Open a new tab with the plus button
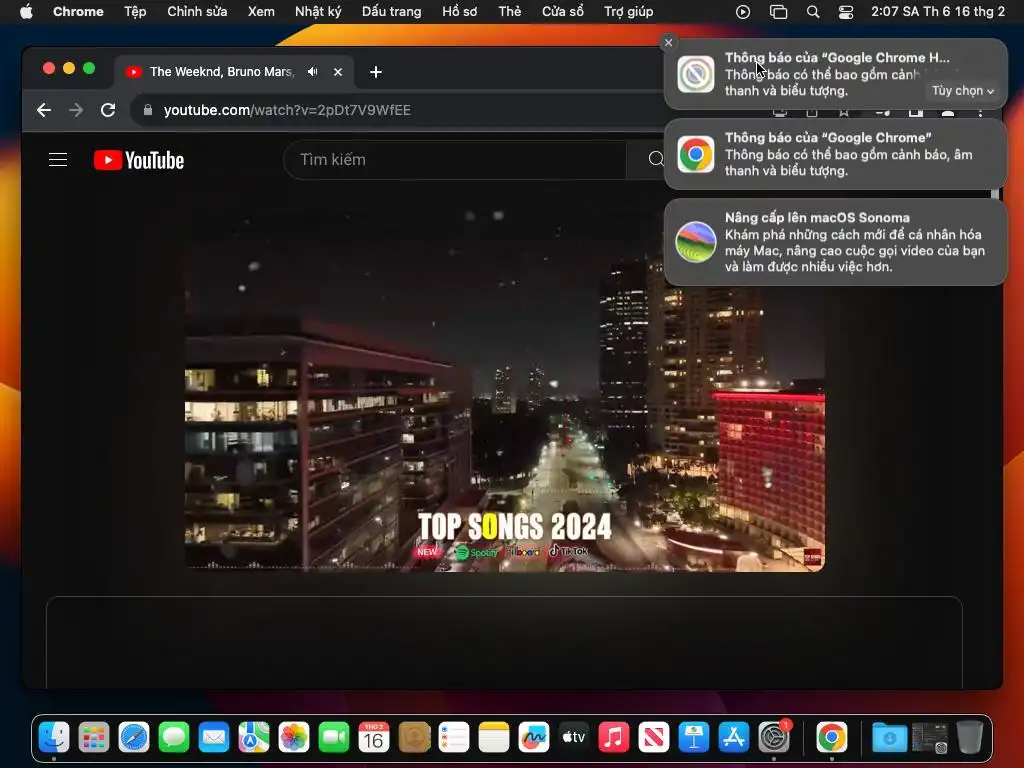Viewport: 1024px width, 768px height. tap(376, 72)
